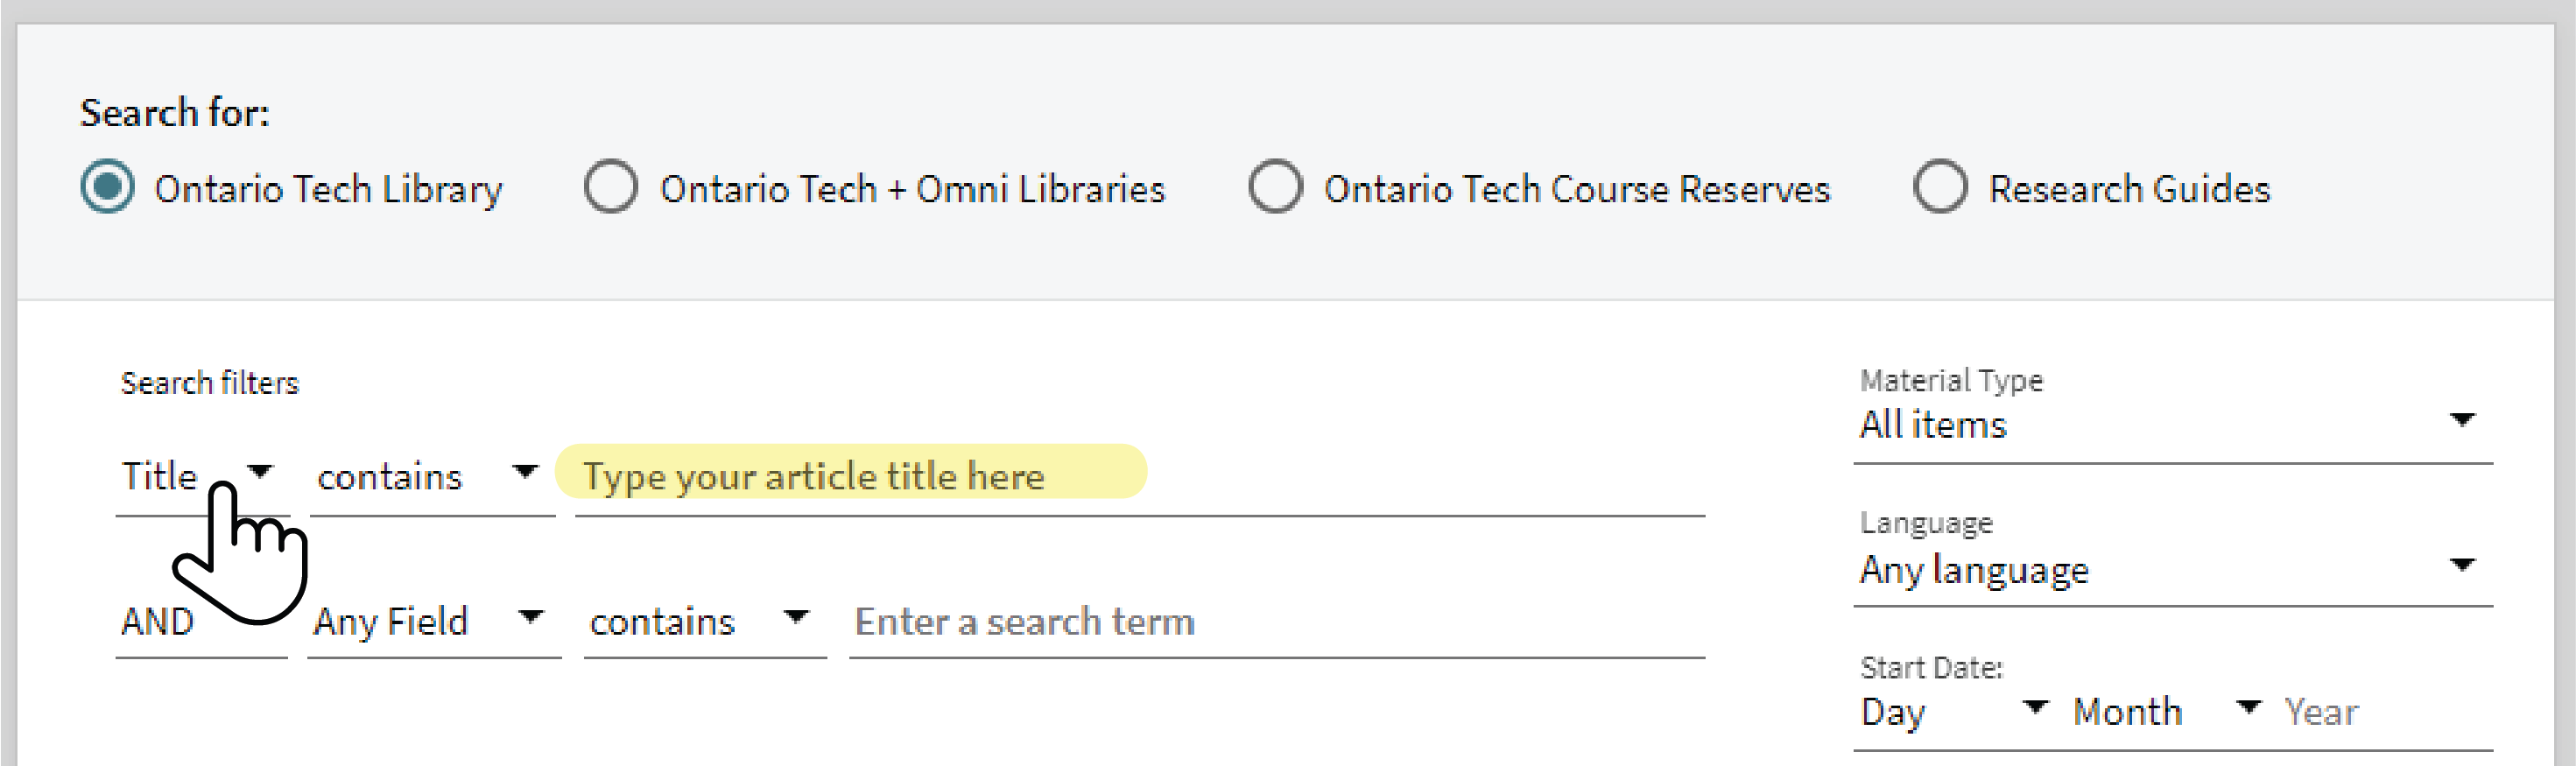Expand the first contains operator arrow
2576x766 pixels.
[525, 471]
